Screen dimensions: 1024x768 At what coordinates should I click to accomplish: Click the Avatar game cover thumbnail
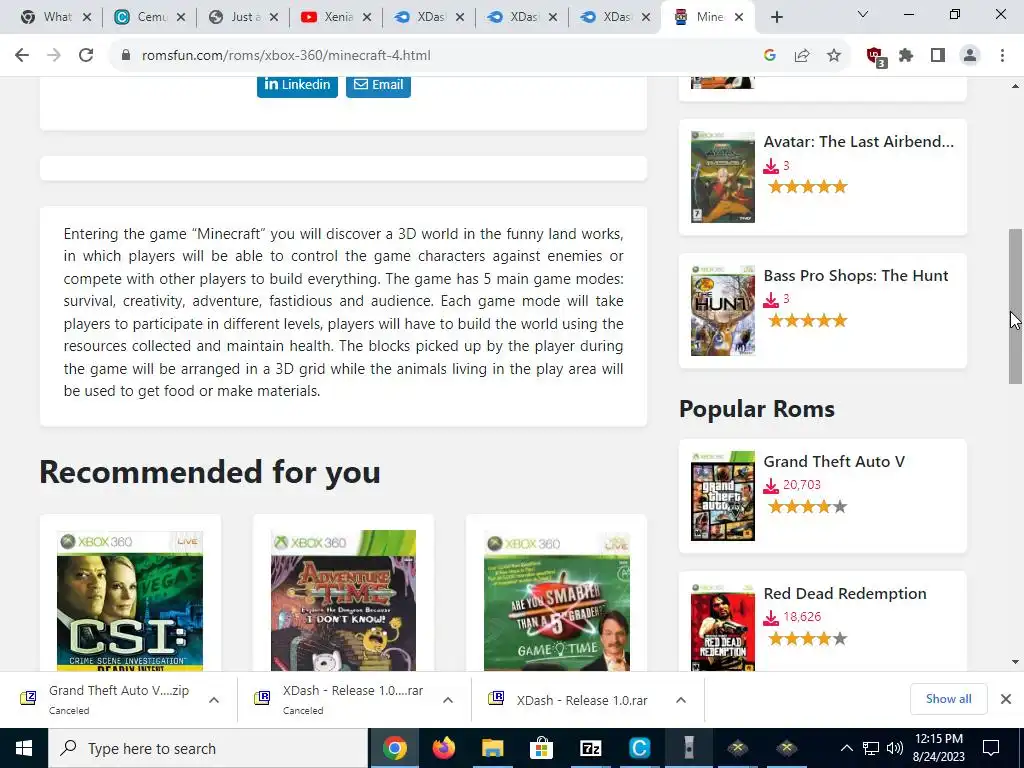[723, 177]
